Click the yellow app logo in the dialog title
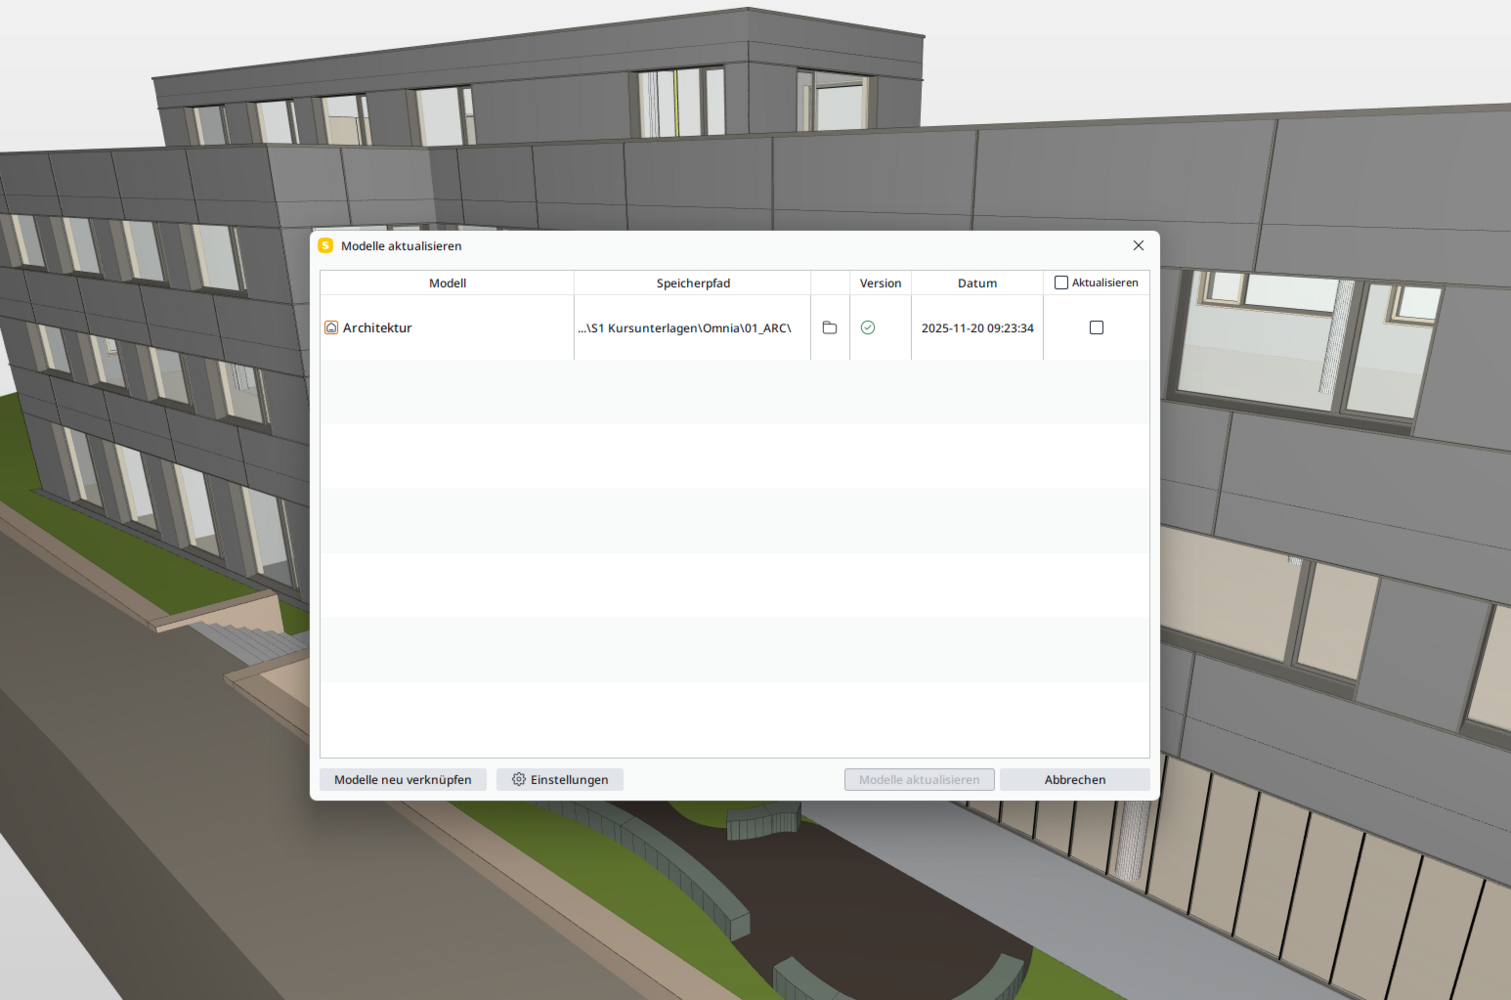 326,246
